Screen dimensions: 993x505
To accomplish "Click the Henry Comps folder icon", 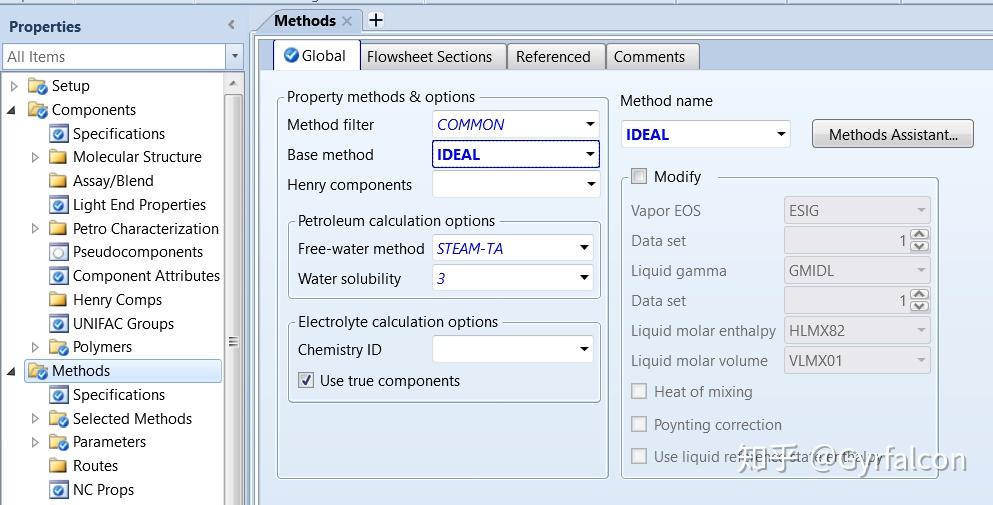I will [59, 300].
